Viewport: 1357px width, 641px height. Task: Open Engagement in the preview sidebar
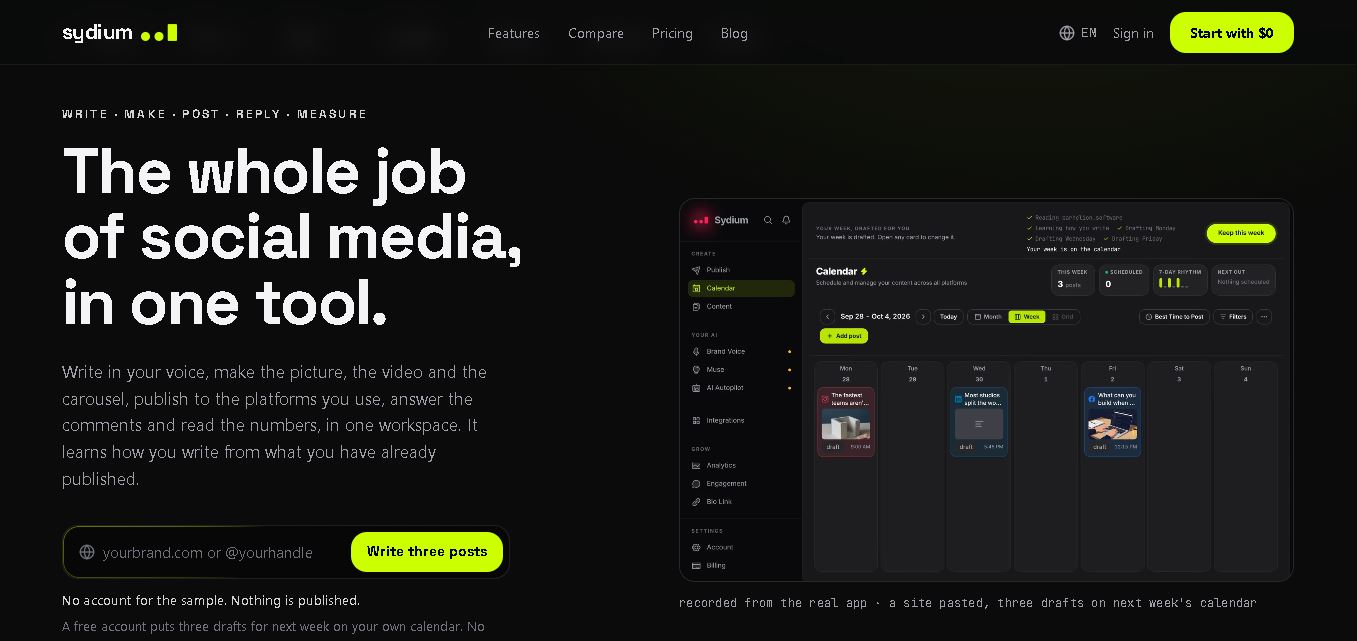741,484
